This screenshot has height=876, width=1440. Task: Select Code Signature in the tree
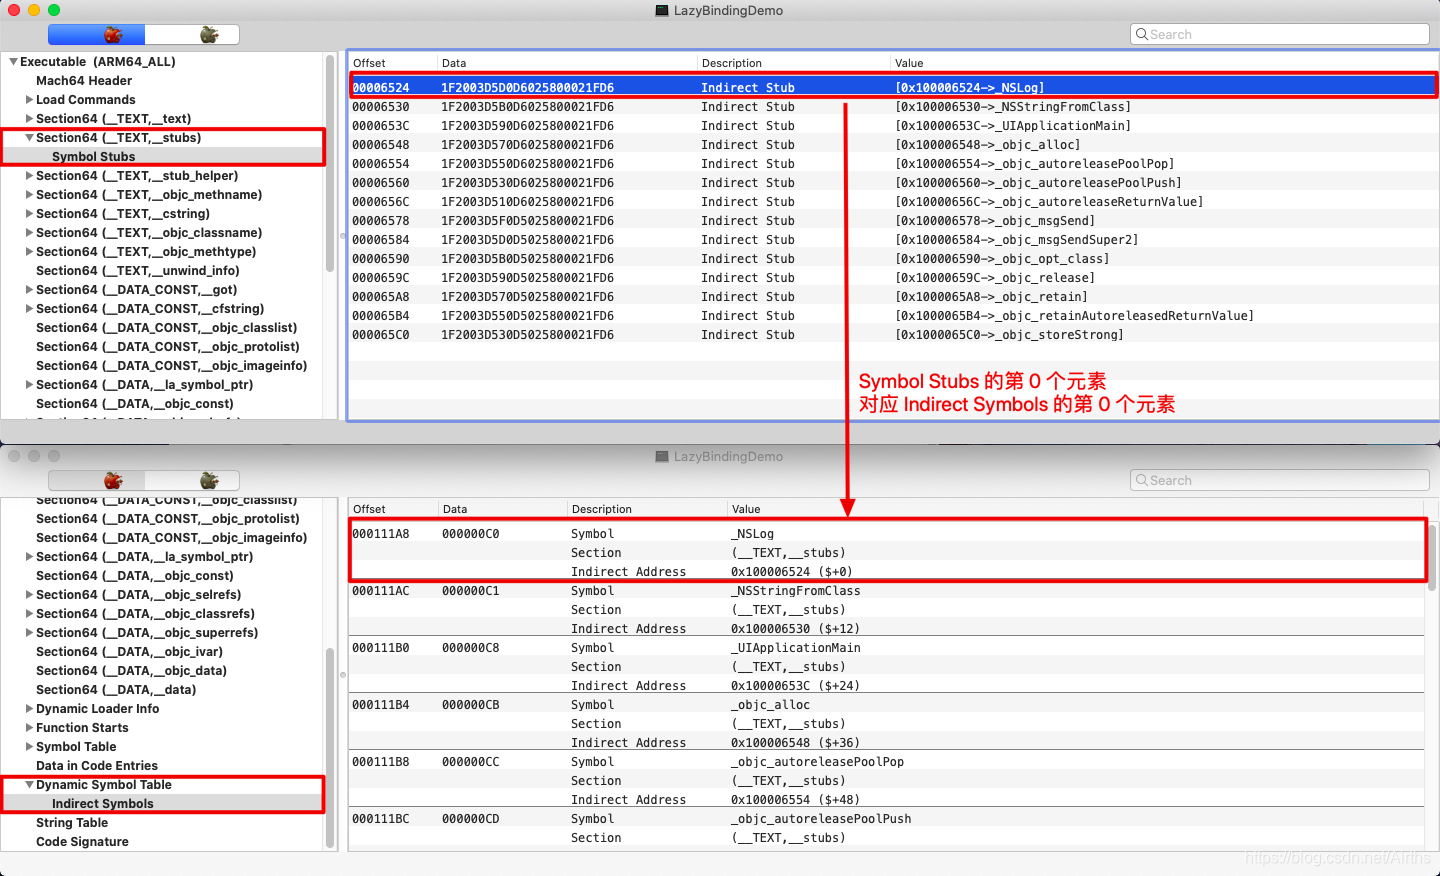point(82,842)
